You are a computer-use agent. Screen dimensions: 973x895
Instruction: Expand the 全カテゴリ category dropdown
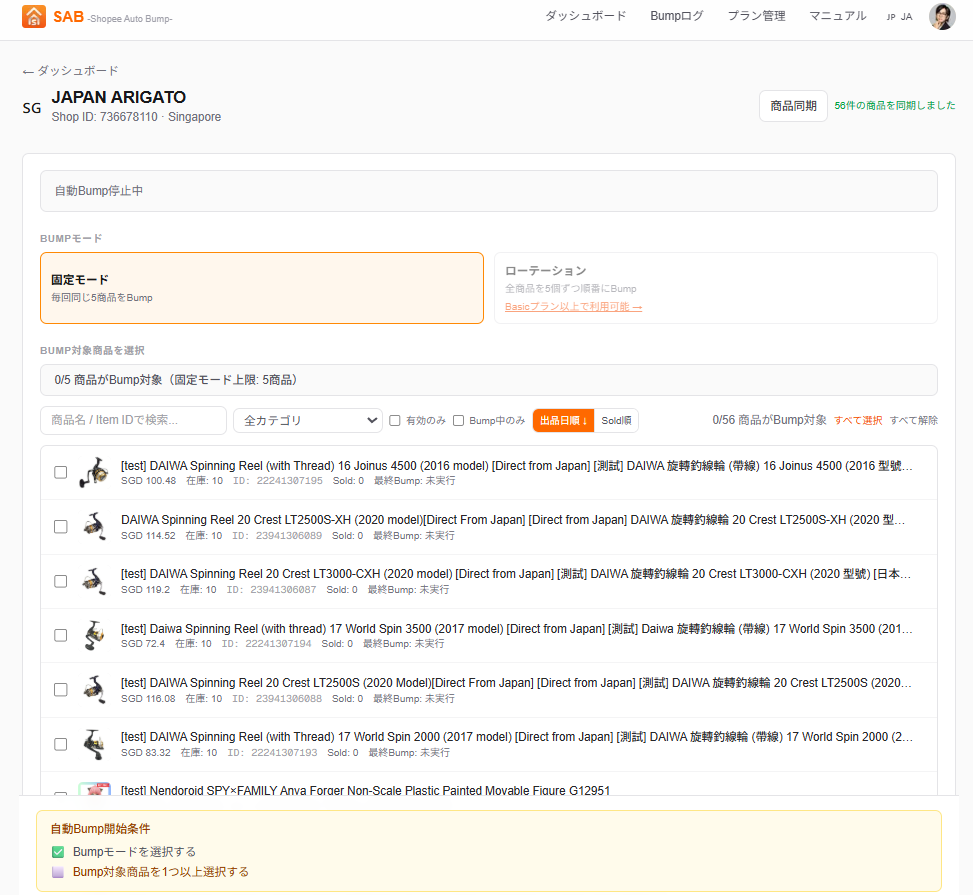tap(308, 421)
